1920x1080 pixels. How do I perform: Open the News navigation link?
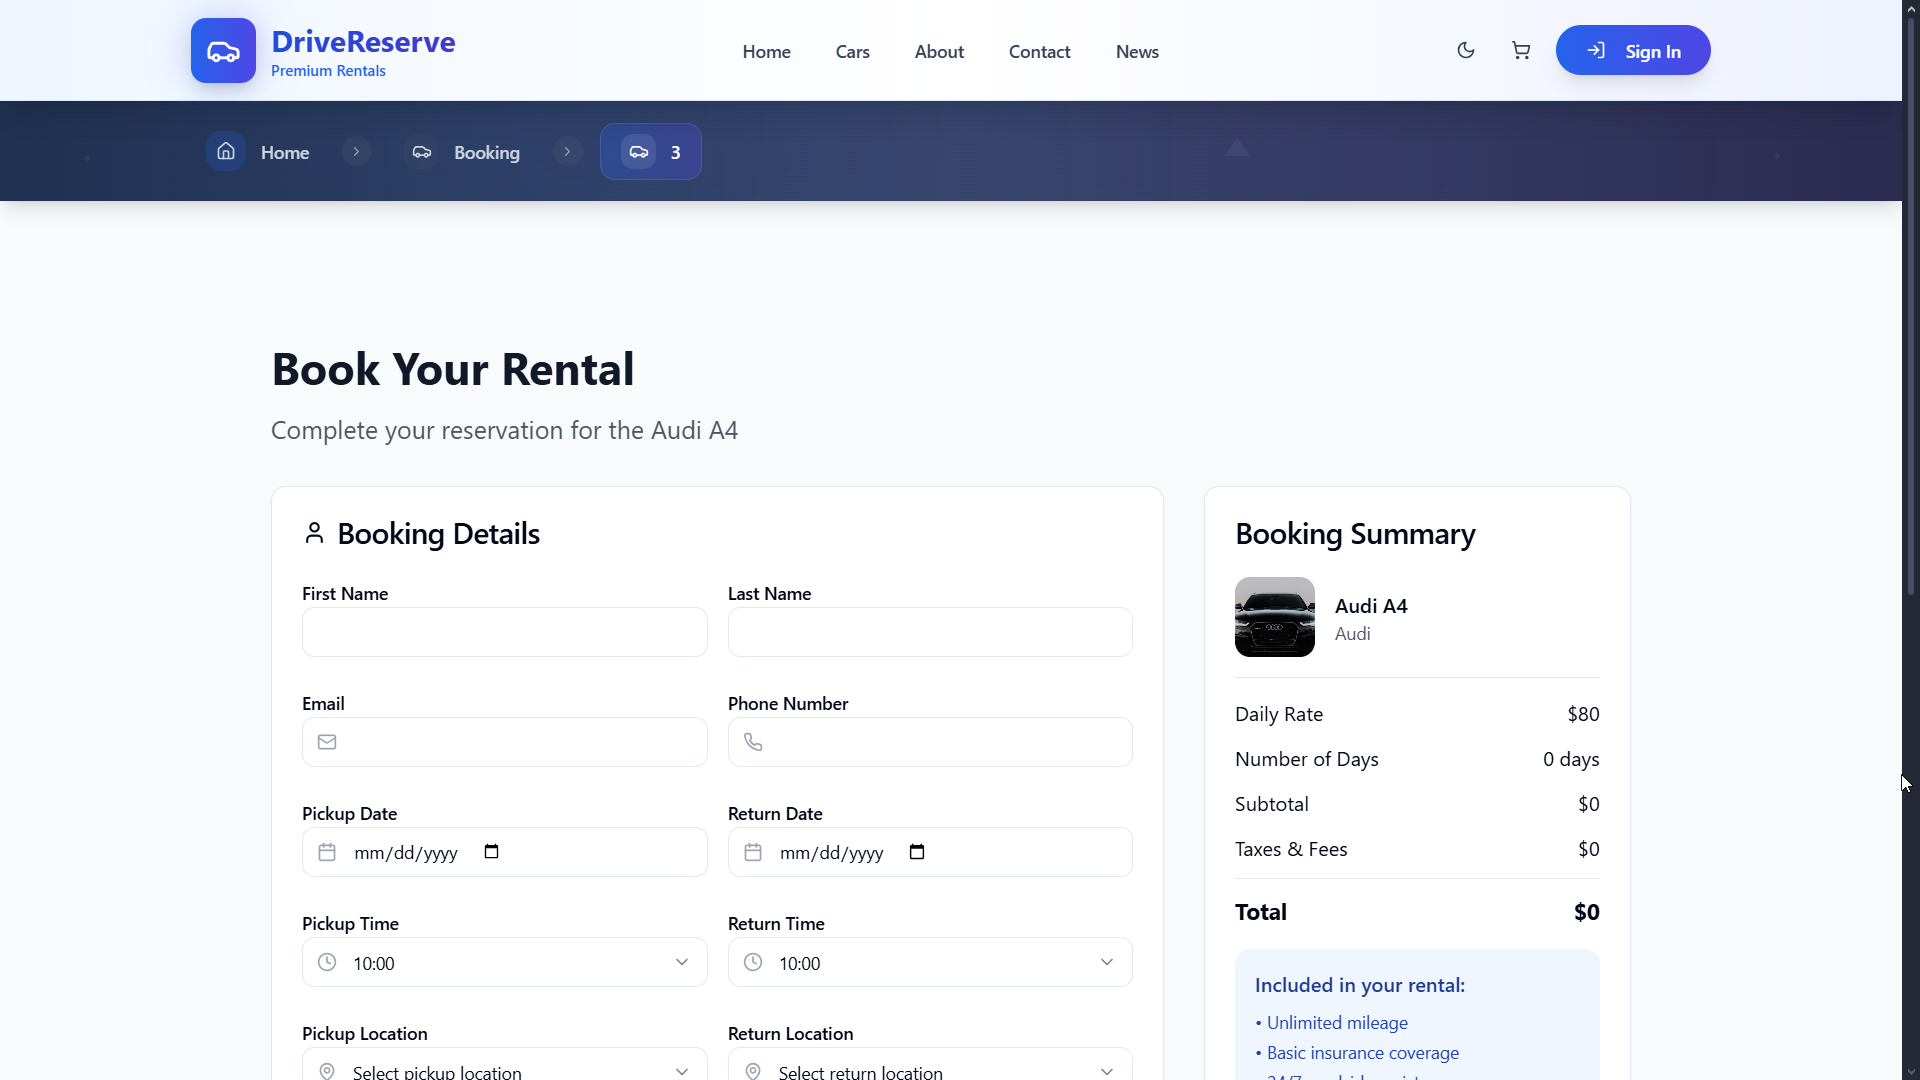coord(1137,51)
